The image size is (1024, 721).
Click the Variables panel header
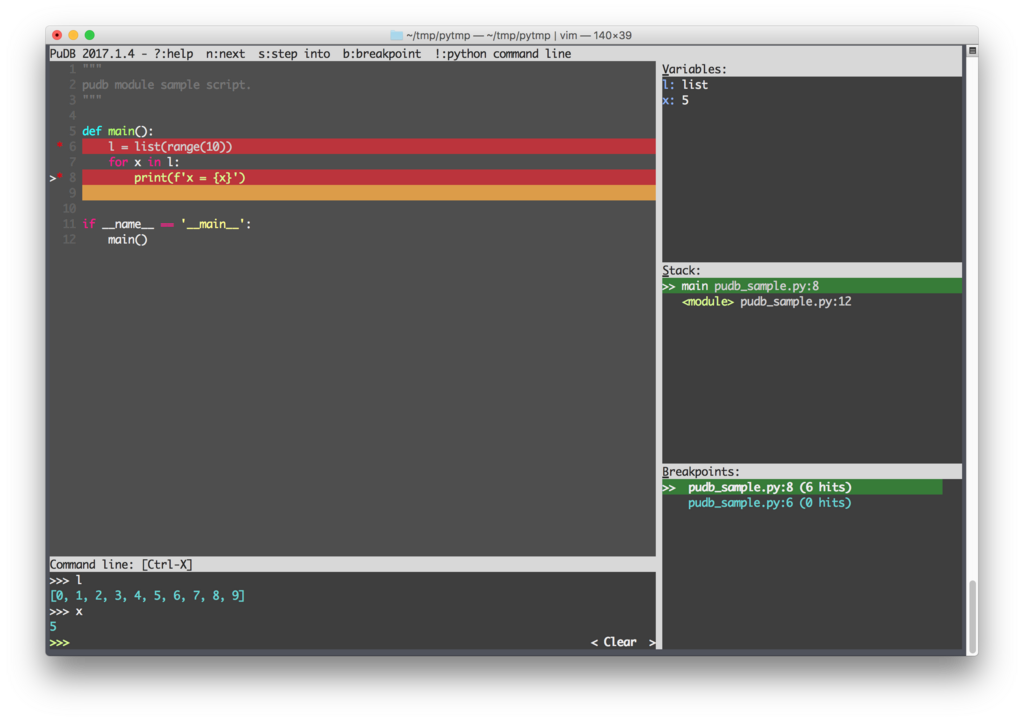click(811, 69)
